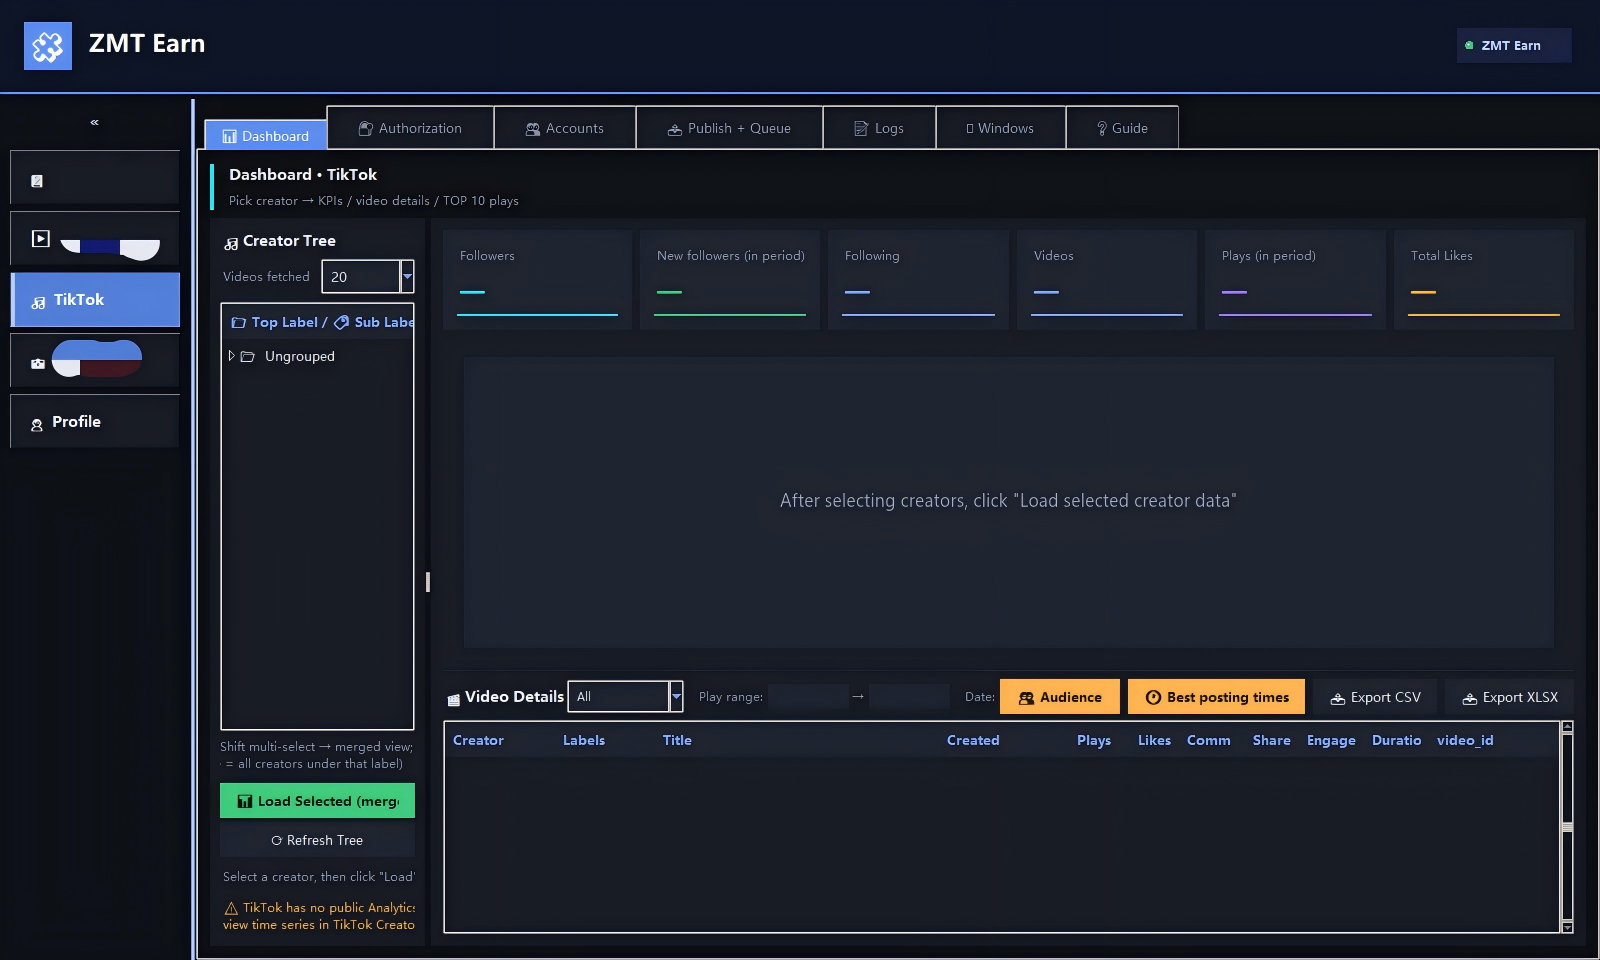Click the Following KPI card
The height and width of the screenshot is (960, 1600).
[x=918, y=280]
